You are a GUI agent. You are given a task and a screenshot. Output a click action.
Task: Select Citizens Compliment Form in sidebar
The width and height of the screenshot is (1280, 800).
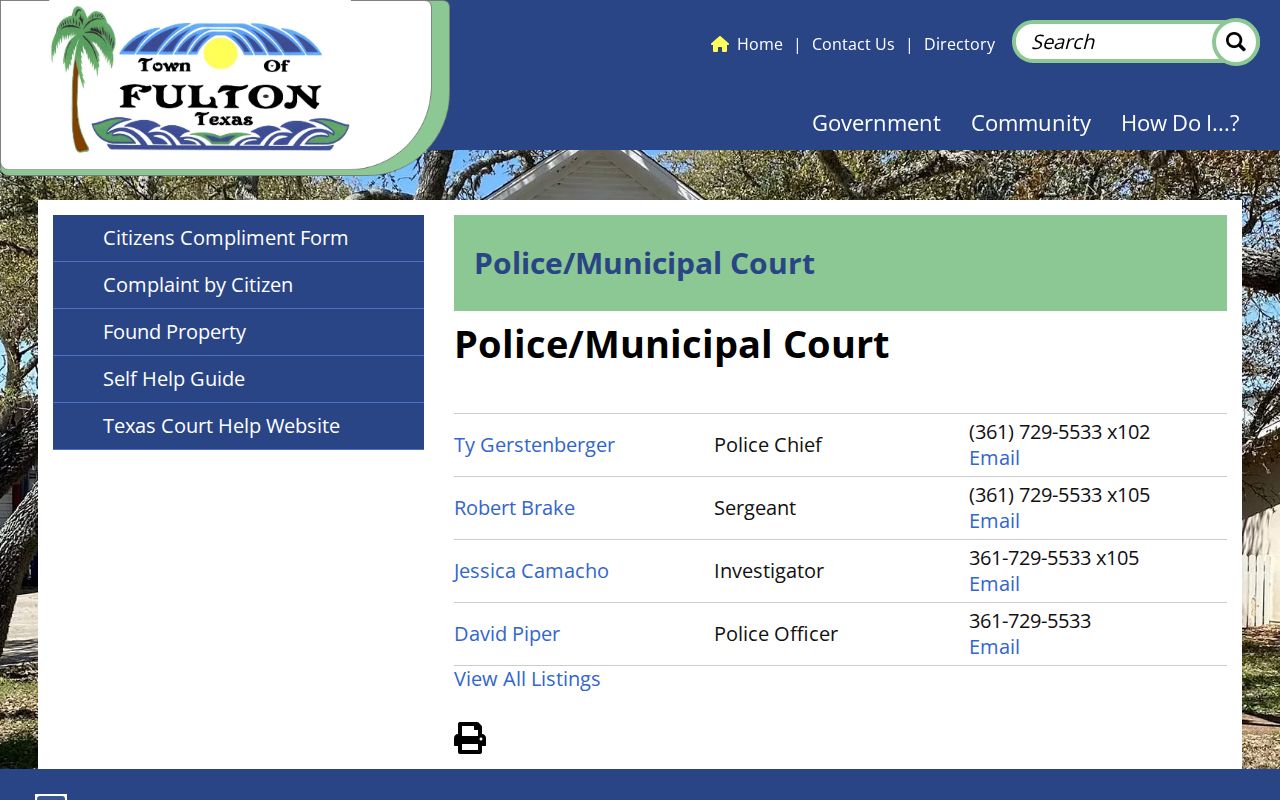pyautogui.click(x=238, y=238)
